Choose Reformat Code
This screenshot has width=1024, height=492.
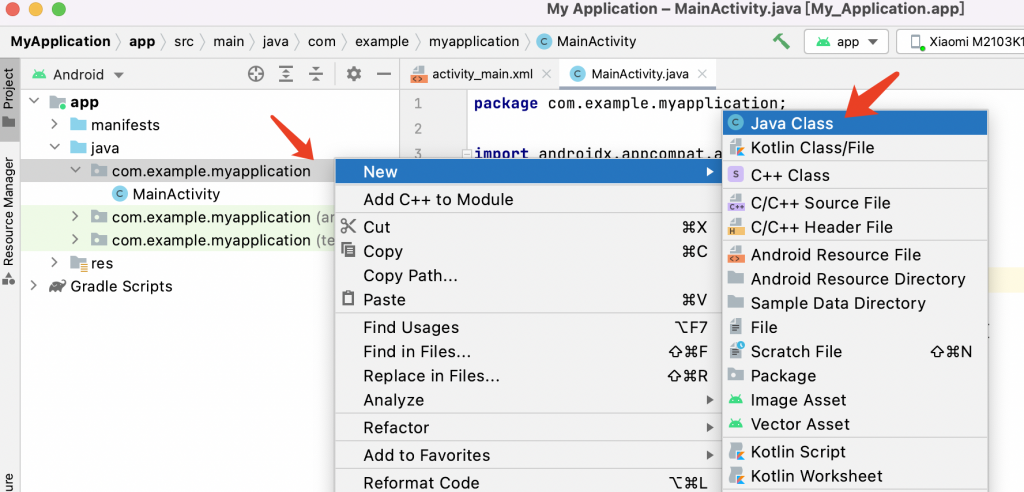(x=528, y=483)
